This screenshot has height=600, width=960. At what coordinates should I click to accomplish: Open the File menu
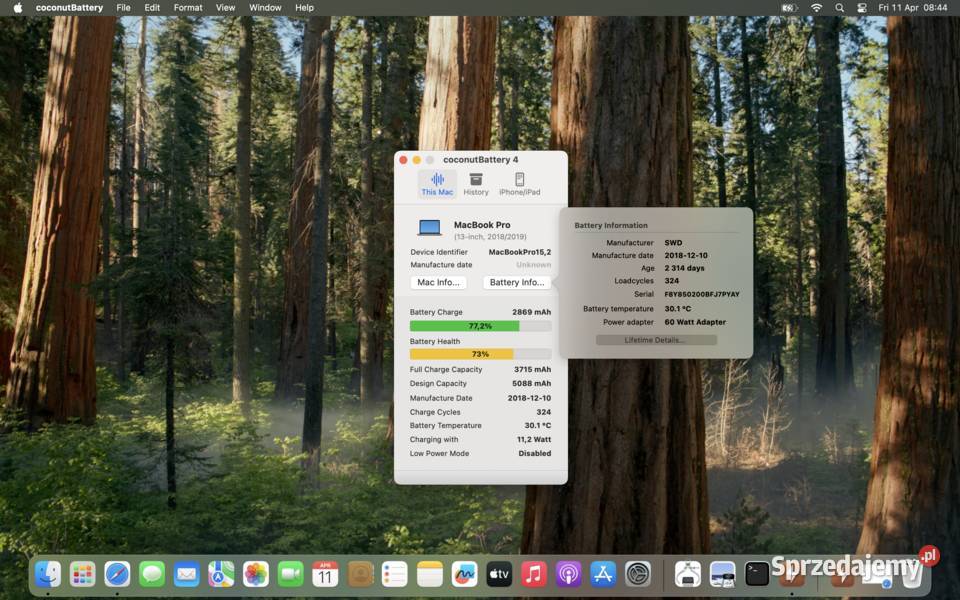(x=123, y=8)
